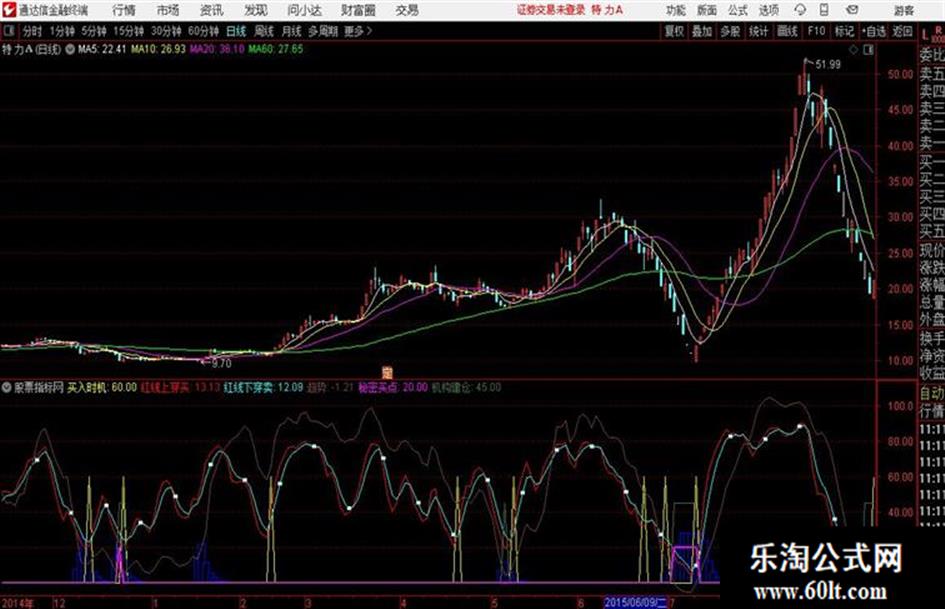The width and height of the screenshot is (945, 609).
Task: Open the 交易 menu
Action: point(407,10)
